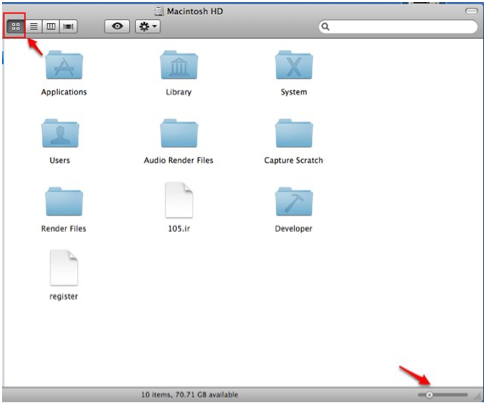The height and width of the screenshot is (404, 484).
Task: Click the Quick Look eye button
Action: (x=117, y=26)
